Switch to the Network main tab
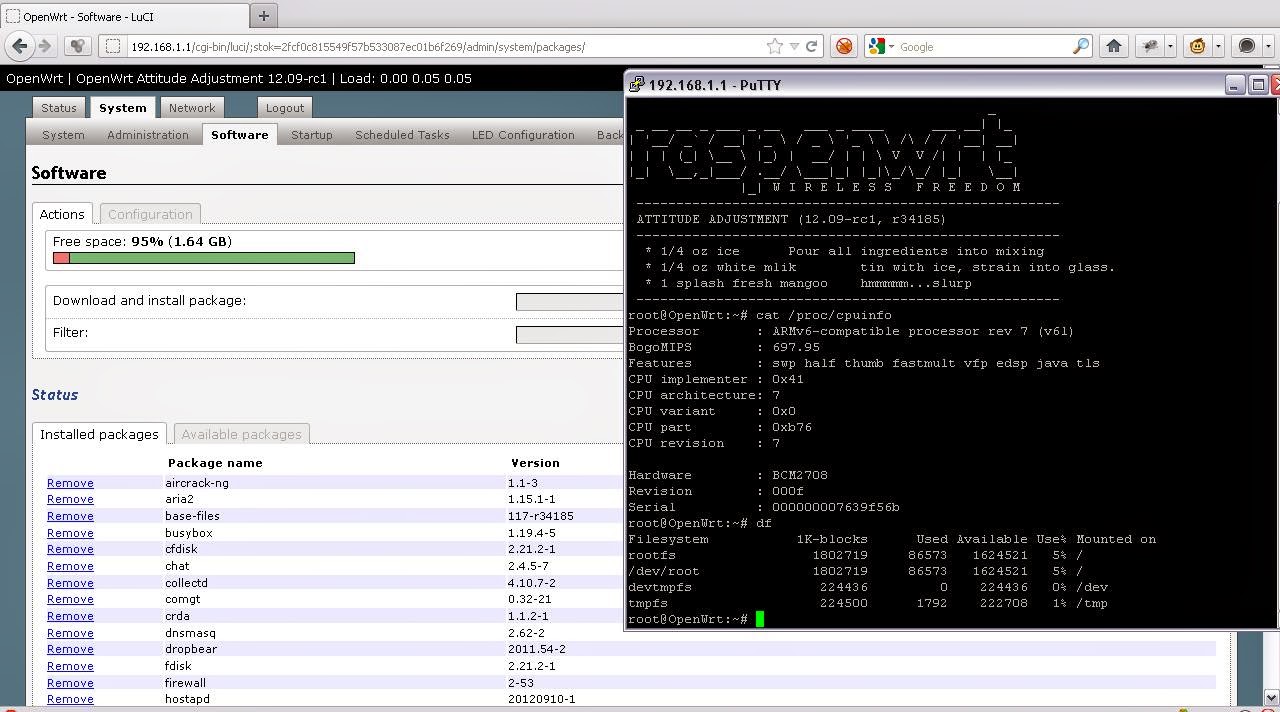The height and width of the screenshot is (712, 1280). pos(192,108)
